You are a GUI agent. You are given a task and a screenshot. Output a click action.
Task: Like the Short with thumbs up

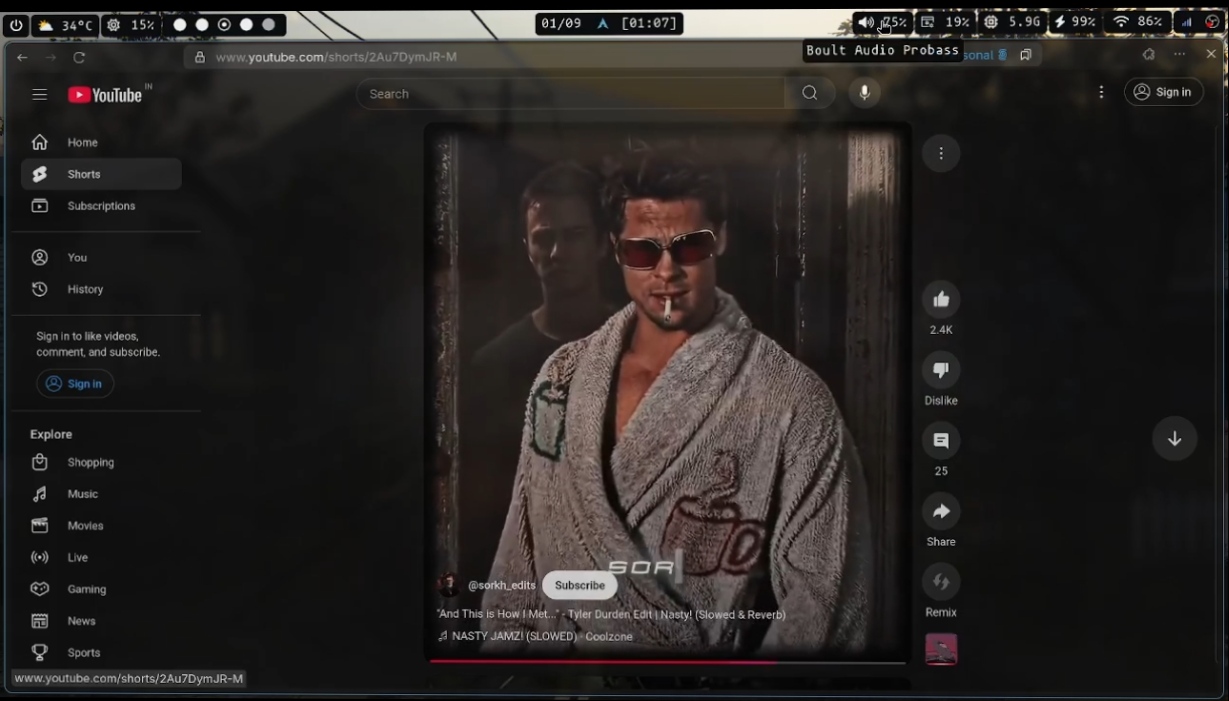(941, 299)
